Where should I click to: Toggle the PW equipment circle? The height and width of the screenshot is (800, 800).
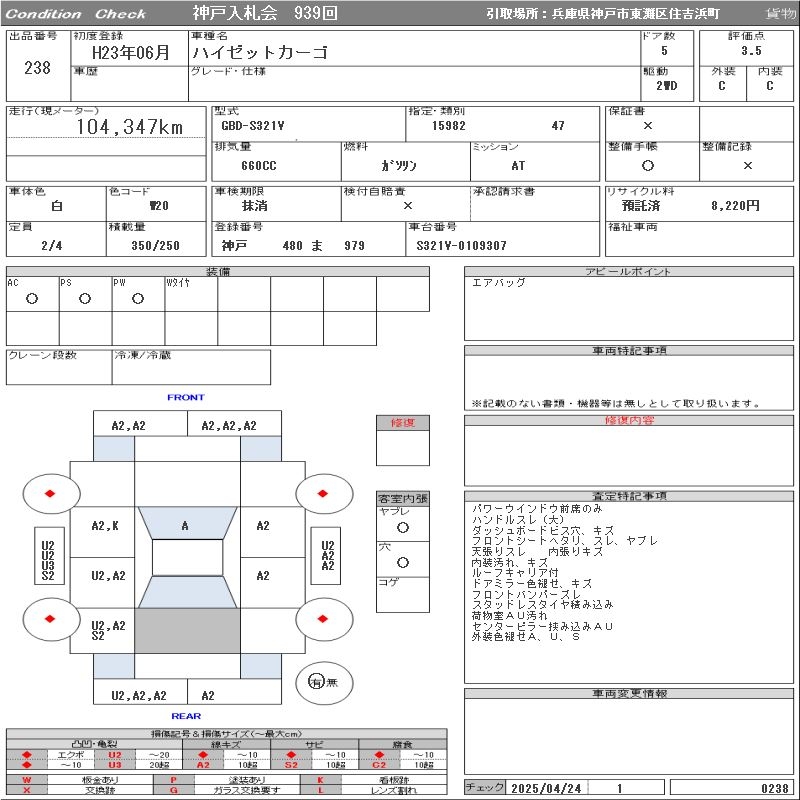tap(138, 299)
